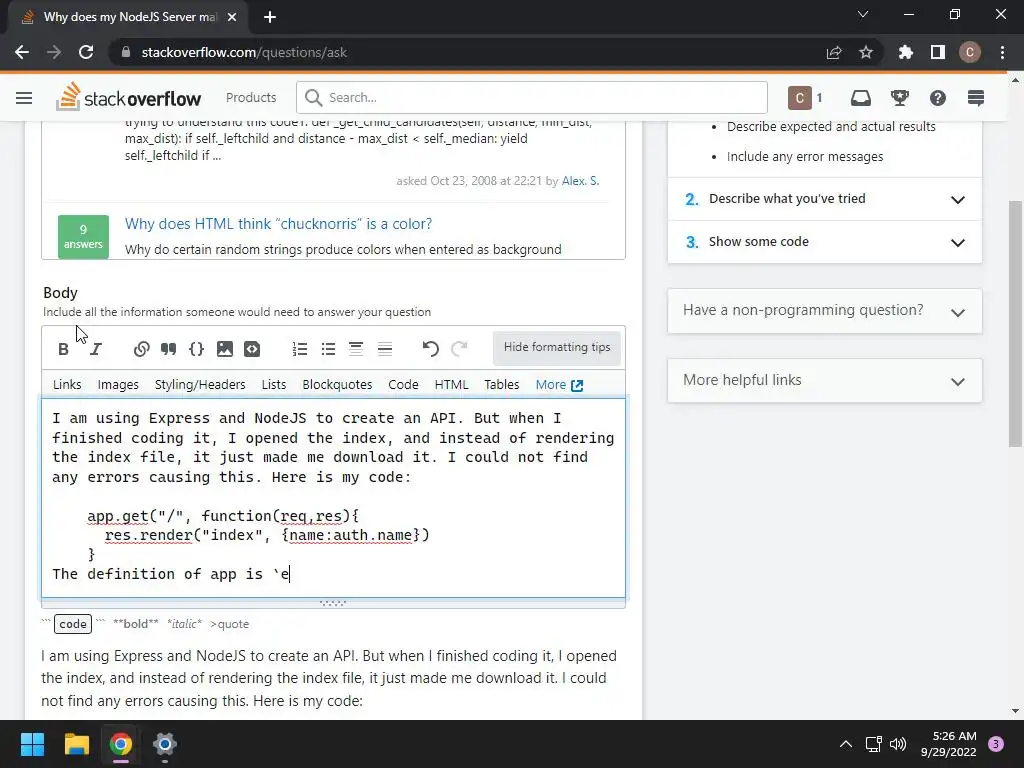The width and height of the screenshot is (1024, 768).
Task: Show the HTML formatting tip tab
Action: (x=451, y=385)
